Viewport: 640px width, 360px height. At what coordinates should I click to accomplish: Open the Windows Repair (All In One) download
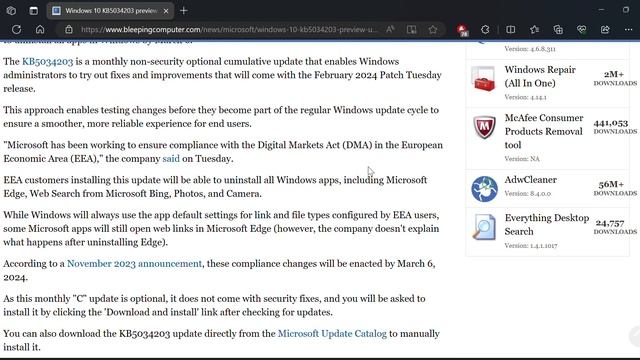540,76
